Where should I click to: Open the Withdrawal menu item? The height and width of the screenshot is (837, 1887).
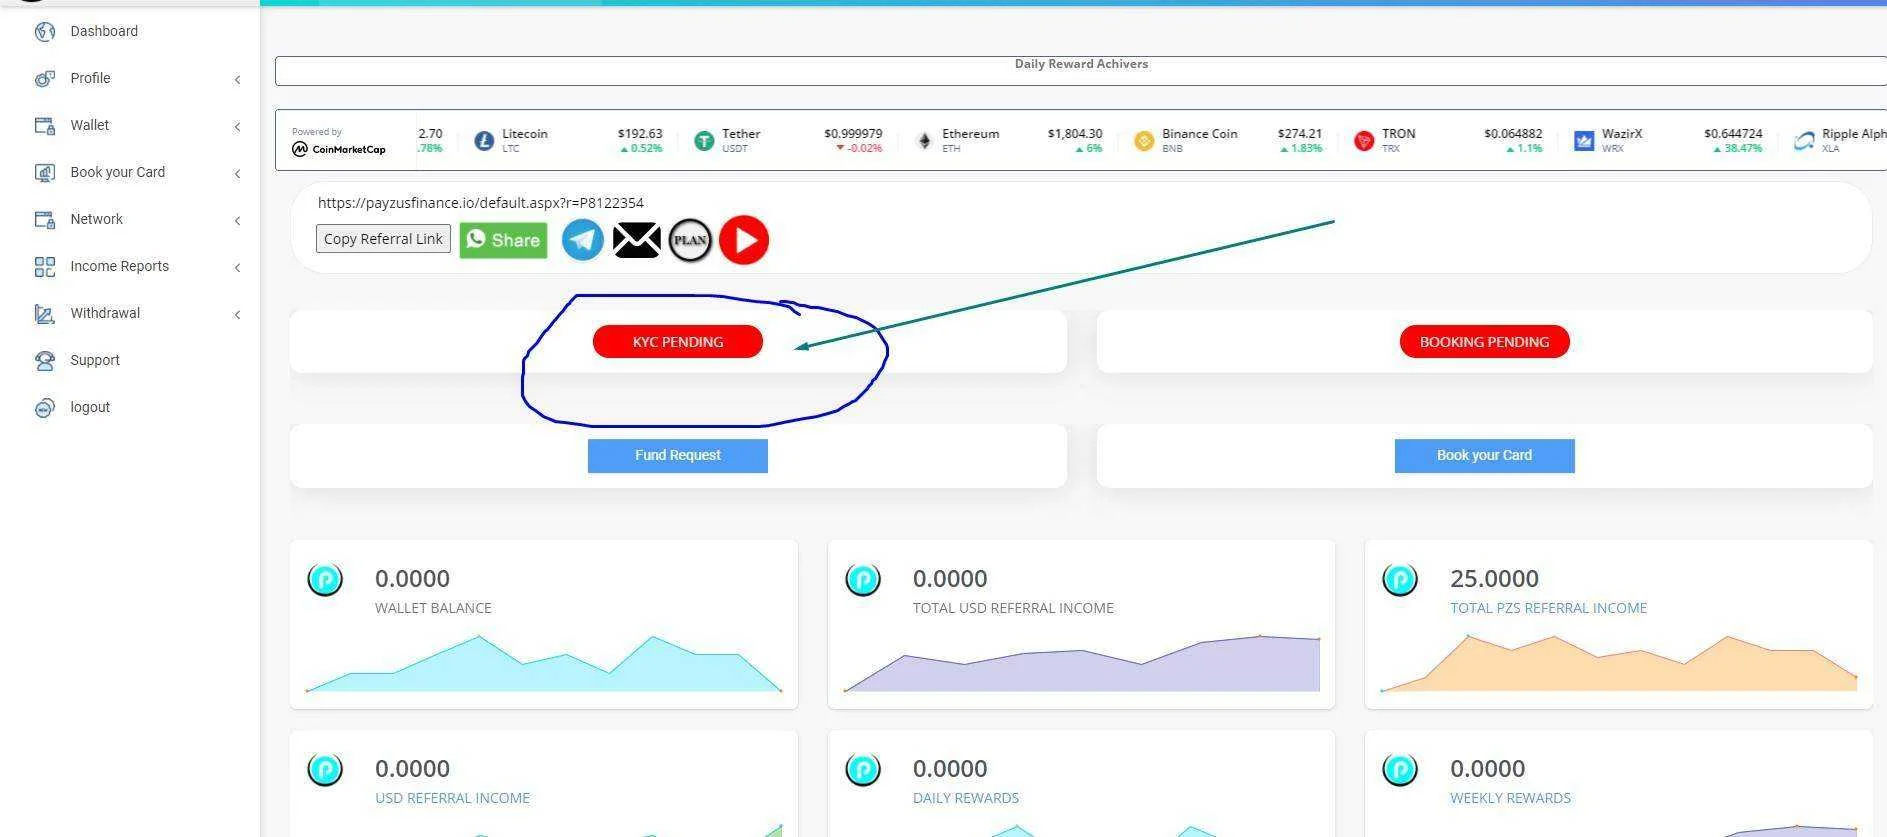105,313
